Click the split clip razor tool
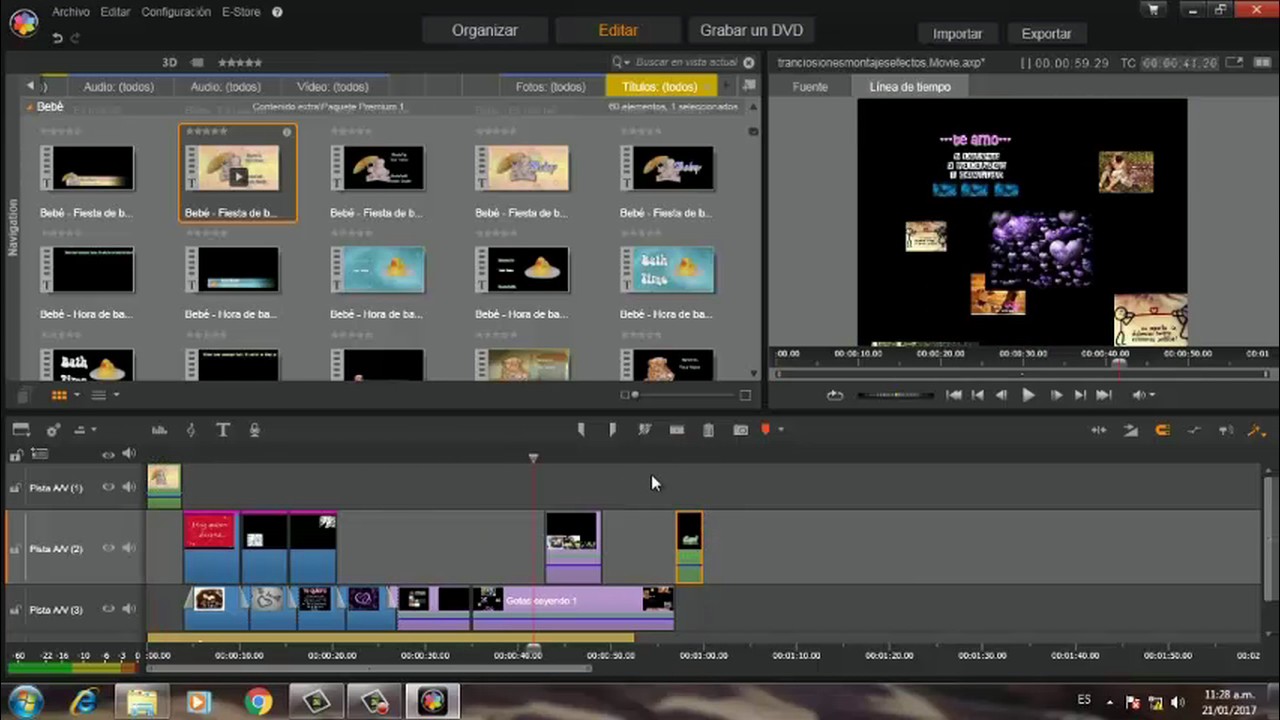 click(x=645, y=430)
